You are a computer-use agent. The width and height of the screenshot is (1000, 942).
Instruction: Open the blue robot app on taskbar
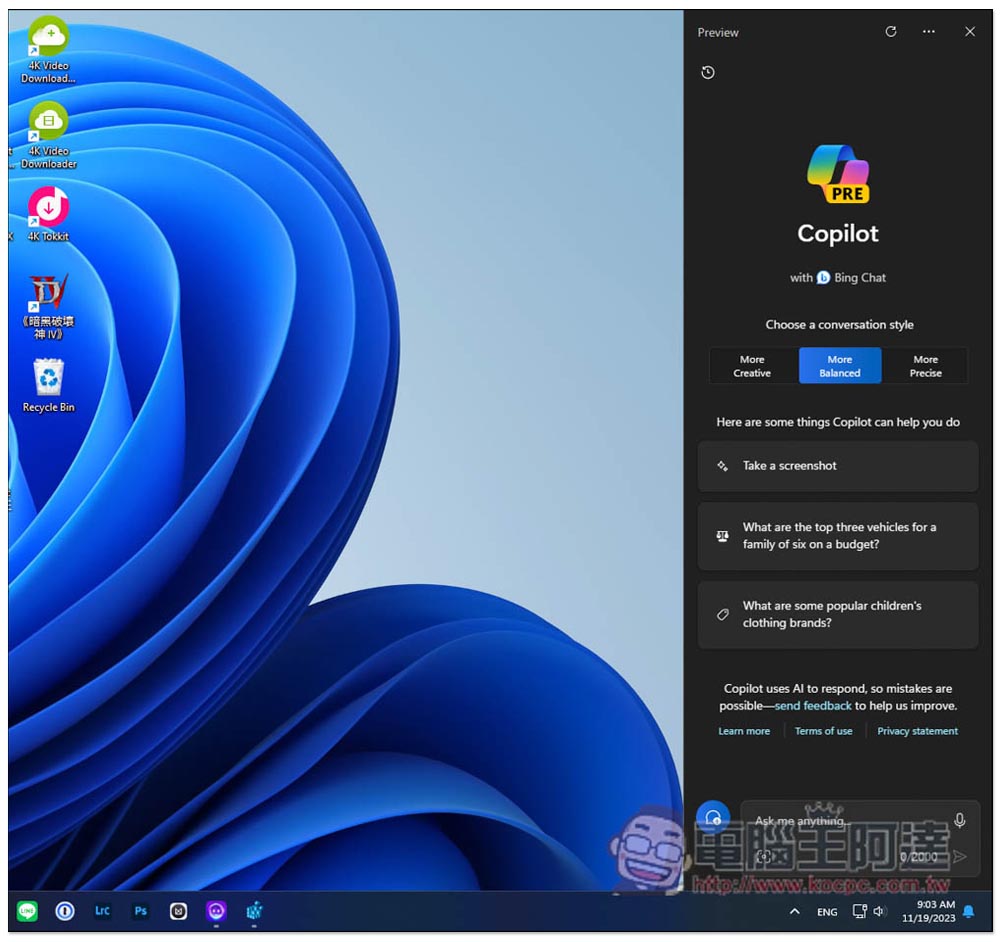pyautogui.click(x=254, y=911)
